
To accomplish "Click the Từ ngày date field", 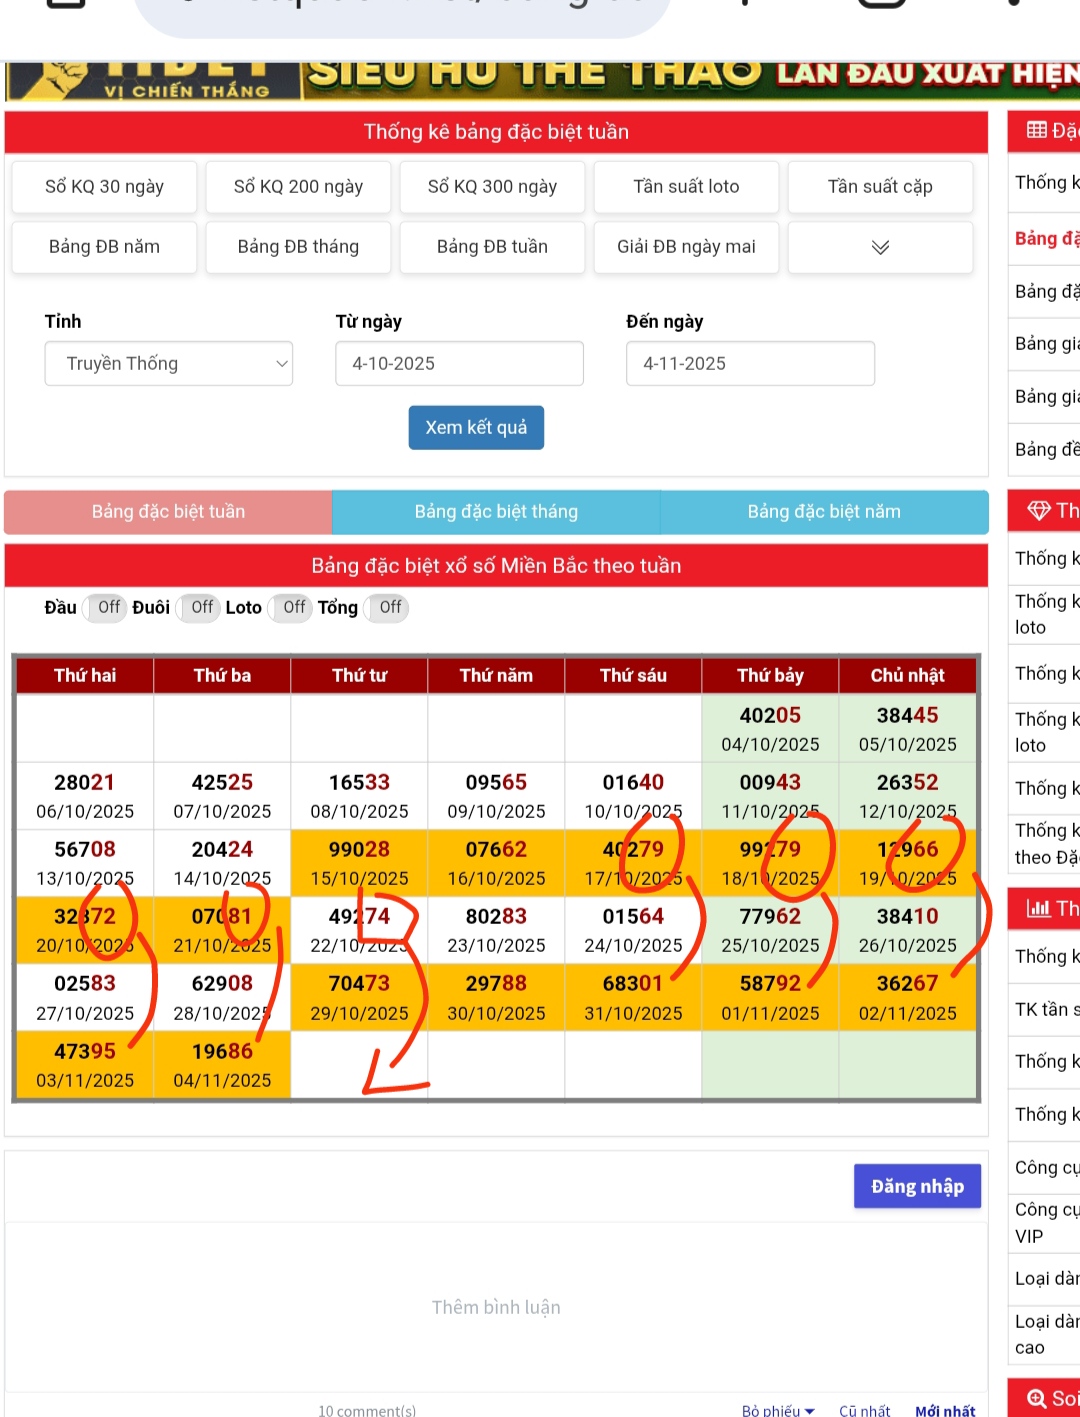I will [459, 364].
